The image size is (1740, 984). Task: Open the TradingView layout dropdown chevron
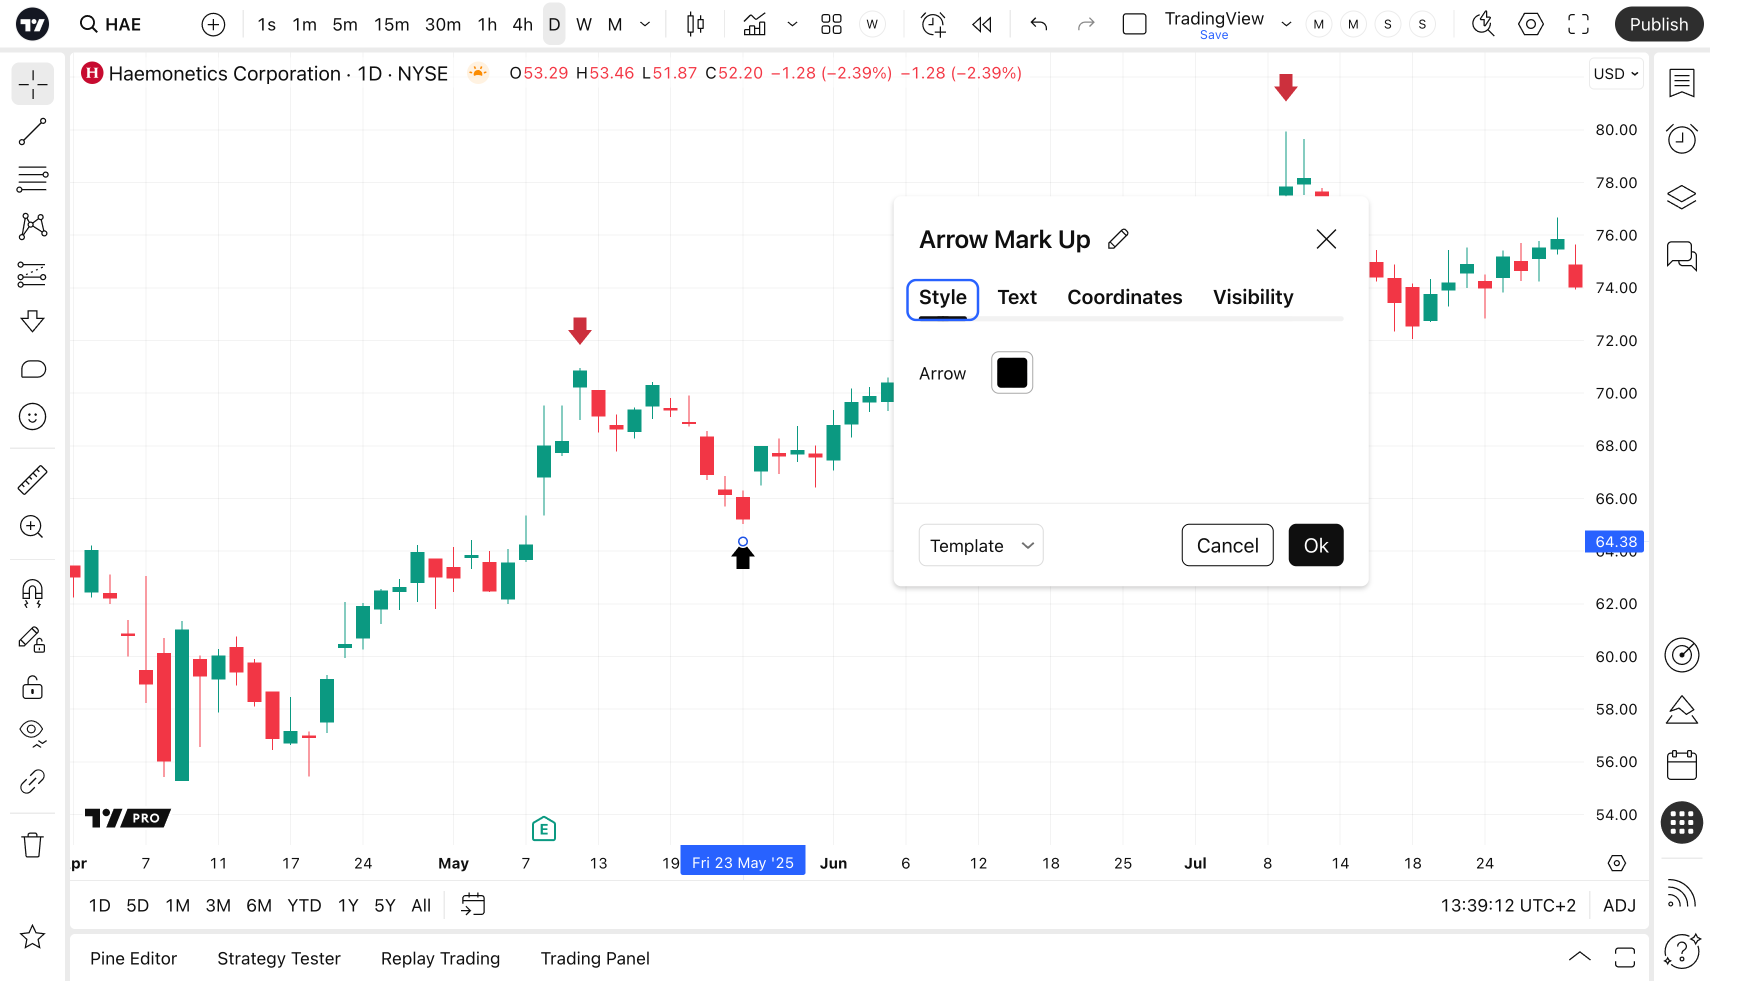click(x=1286, y=24)
